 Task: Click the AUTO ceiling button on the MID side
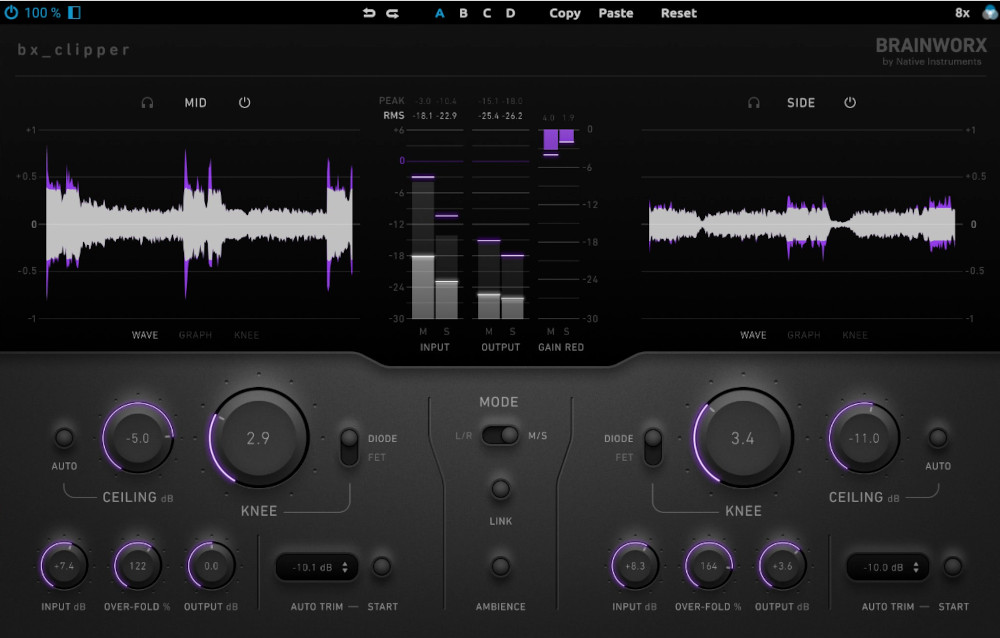point(64,437)
